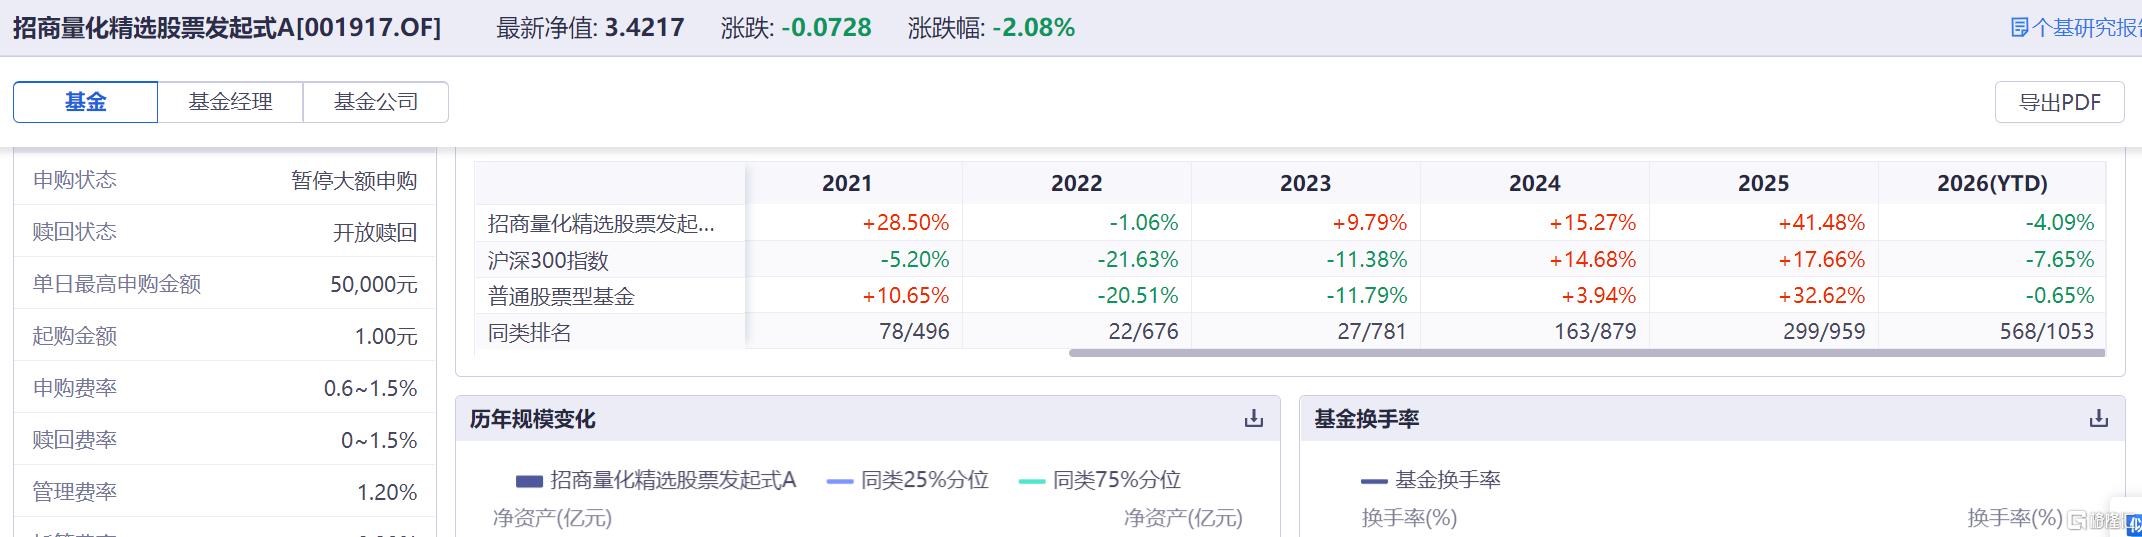The image size is (2142, 537).
Task: Click the 招商量化精选股票发起... row label
Action: point(601,223)
